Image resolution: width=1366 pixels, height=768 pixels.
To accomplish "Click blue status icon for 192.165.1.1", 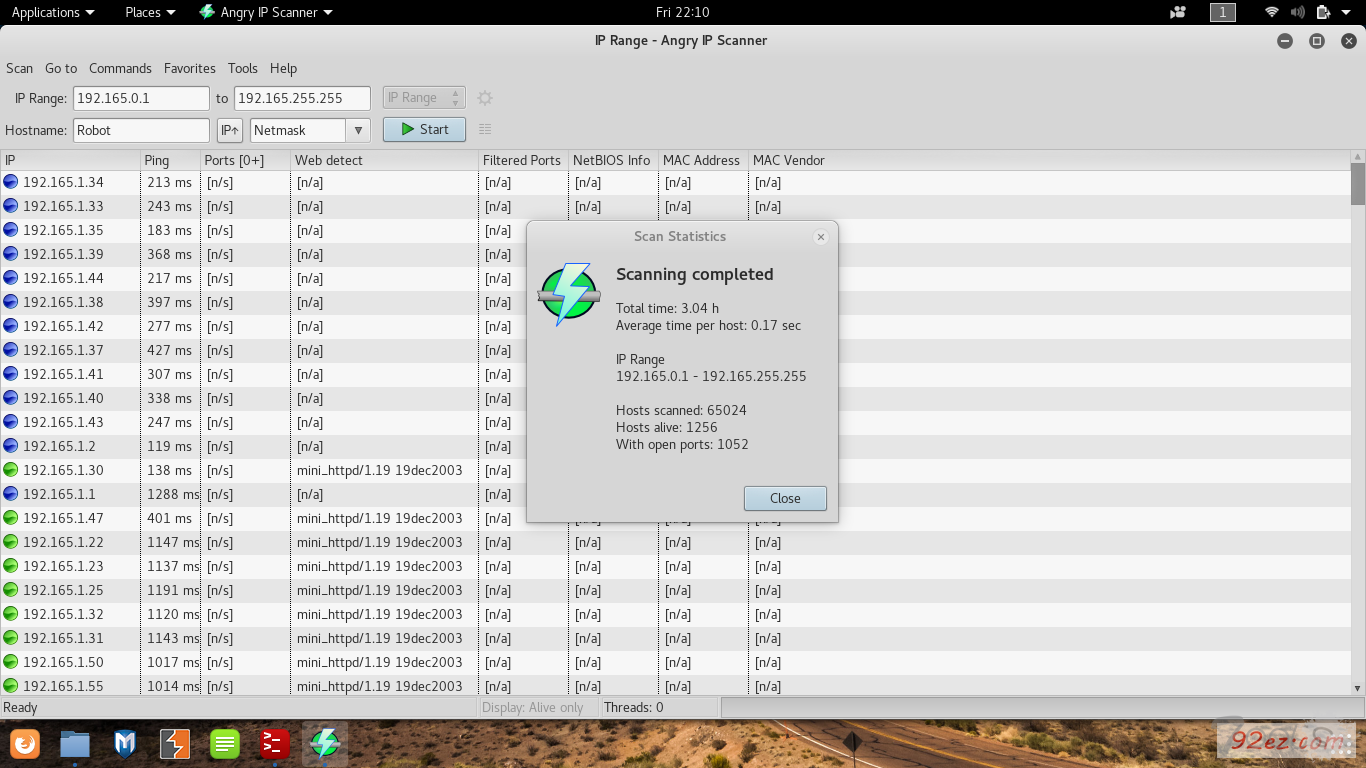I will [11, 494].
